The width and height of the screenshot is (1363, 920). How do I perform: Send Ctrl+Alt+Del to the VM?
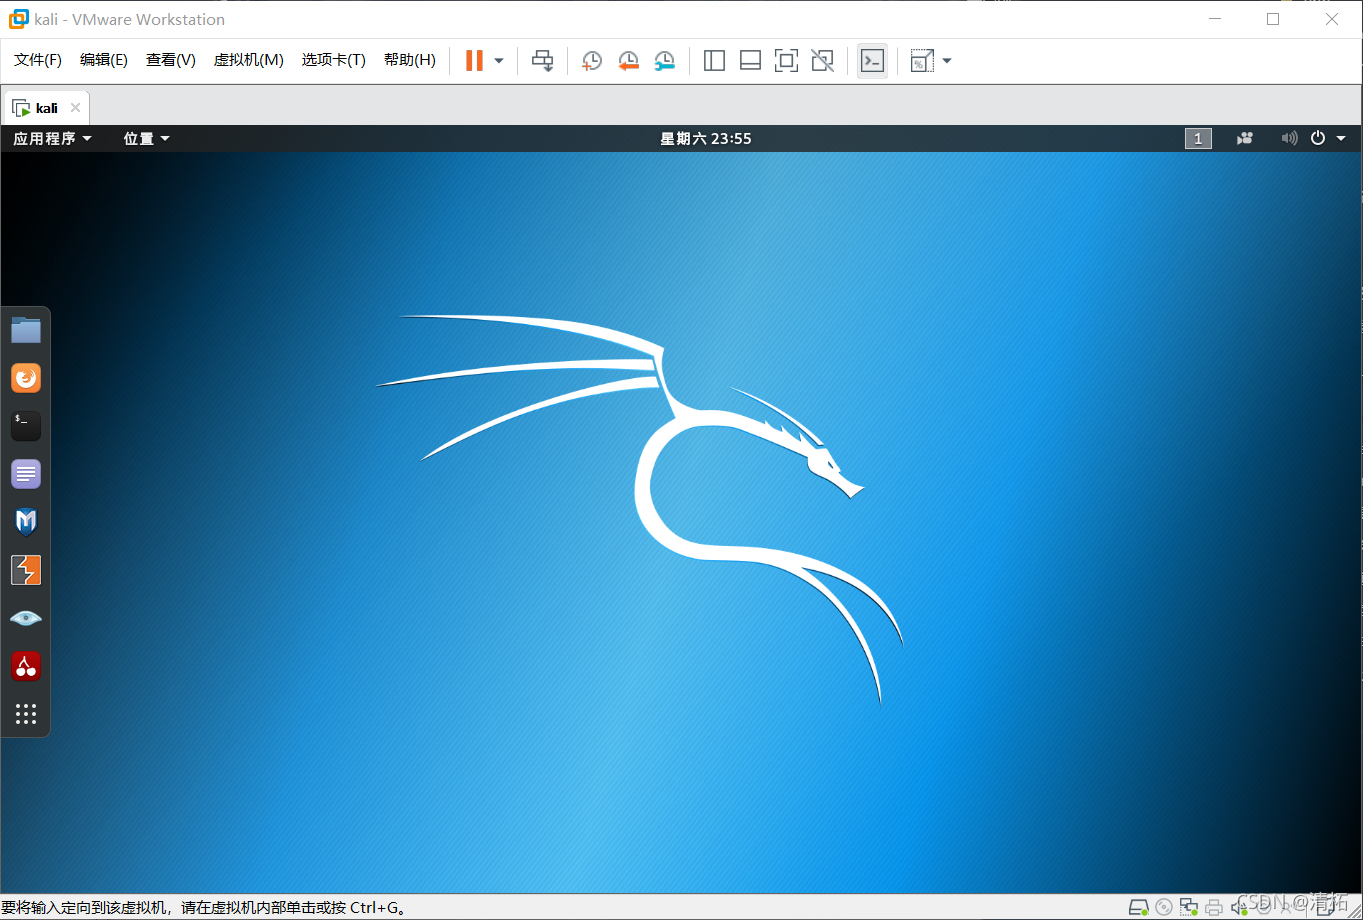tap(542, 61)
